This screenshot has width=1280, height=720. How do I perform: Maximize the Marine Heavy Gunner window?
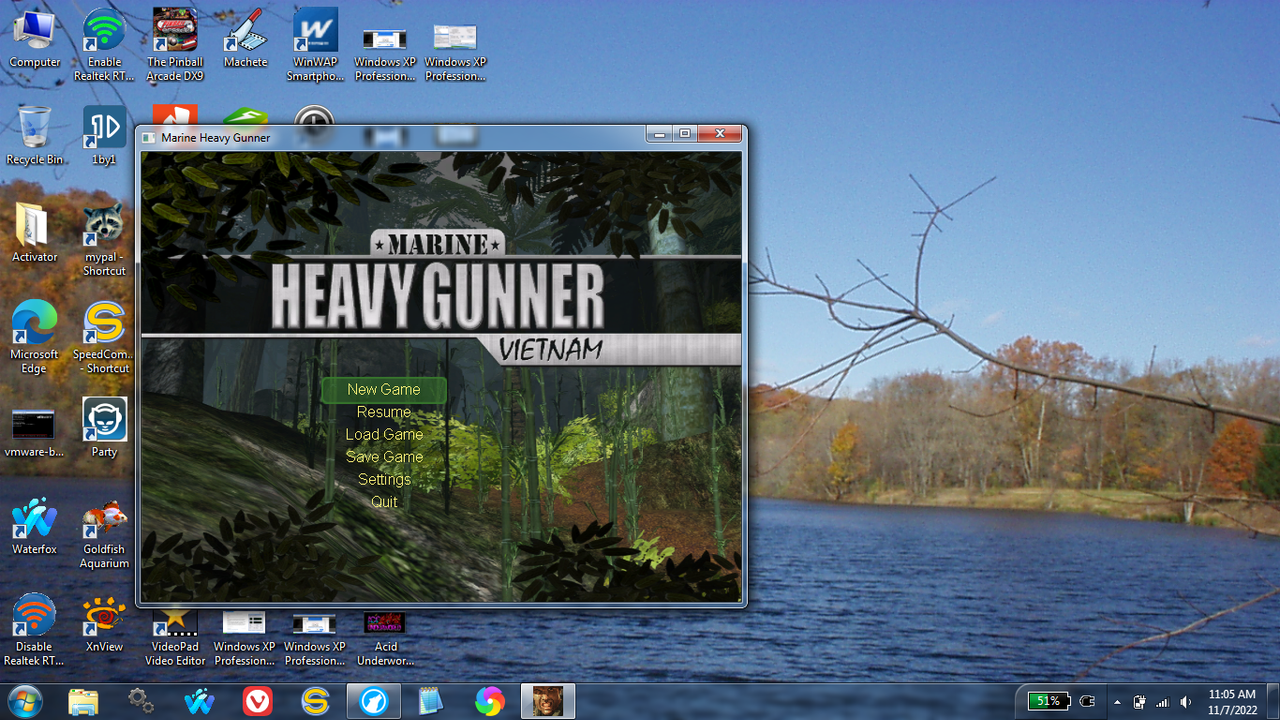(685, 133)
